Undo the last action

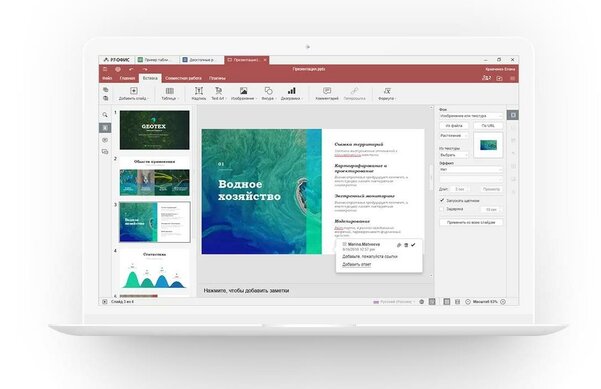[131, 69]
